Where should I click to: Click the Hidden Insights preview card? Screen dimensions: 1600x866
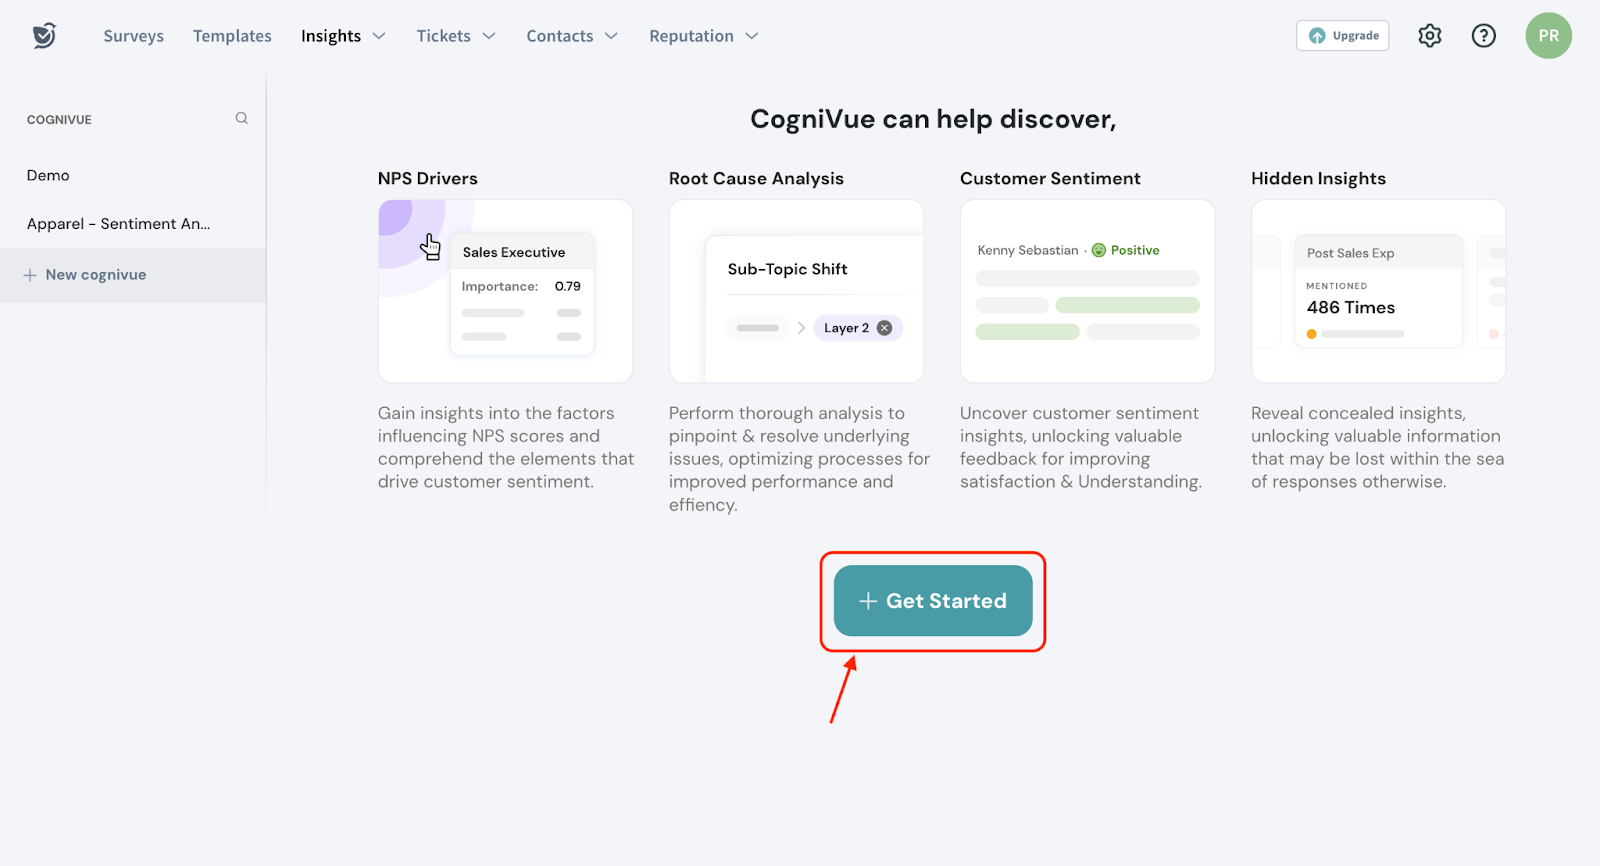coord(1378,291)
